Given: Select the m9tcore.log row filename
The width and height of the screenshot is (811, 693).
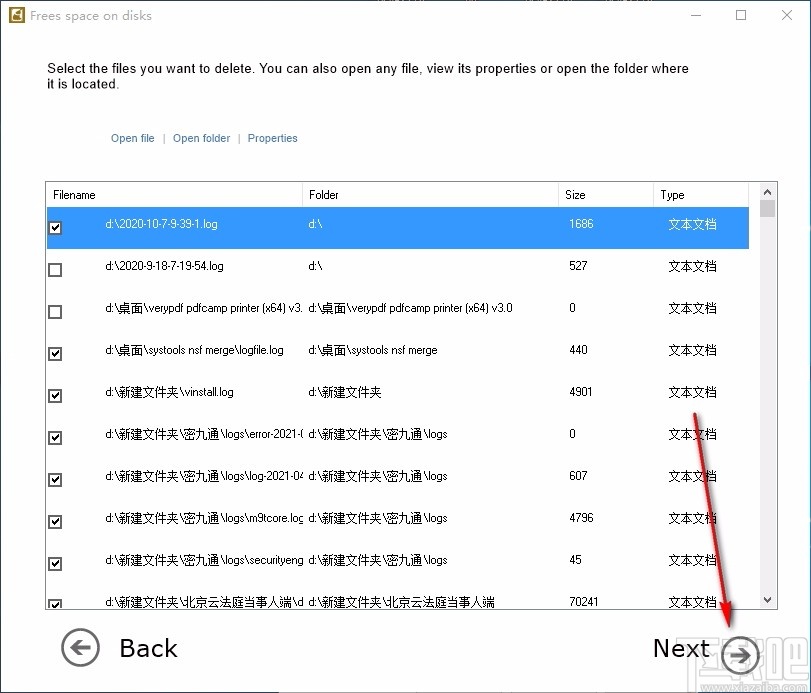Looking at the screenshot, I should (x=204, y=518).
